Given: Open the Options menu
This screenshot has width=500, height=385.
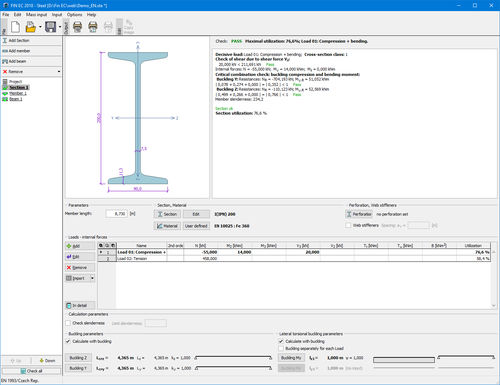Looking at the screenshot, I should tap(74, 15).
